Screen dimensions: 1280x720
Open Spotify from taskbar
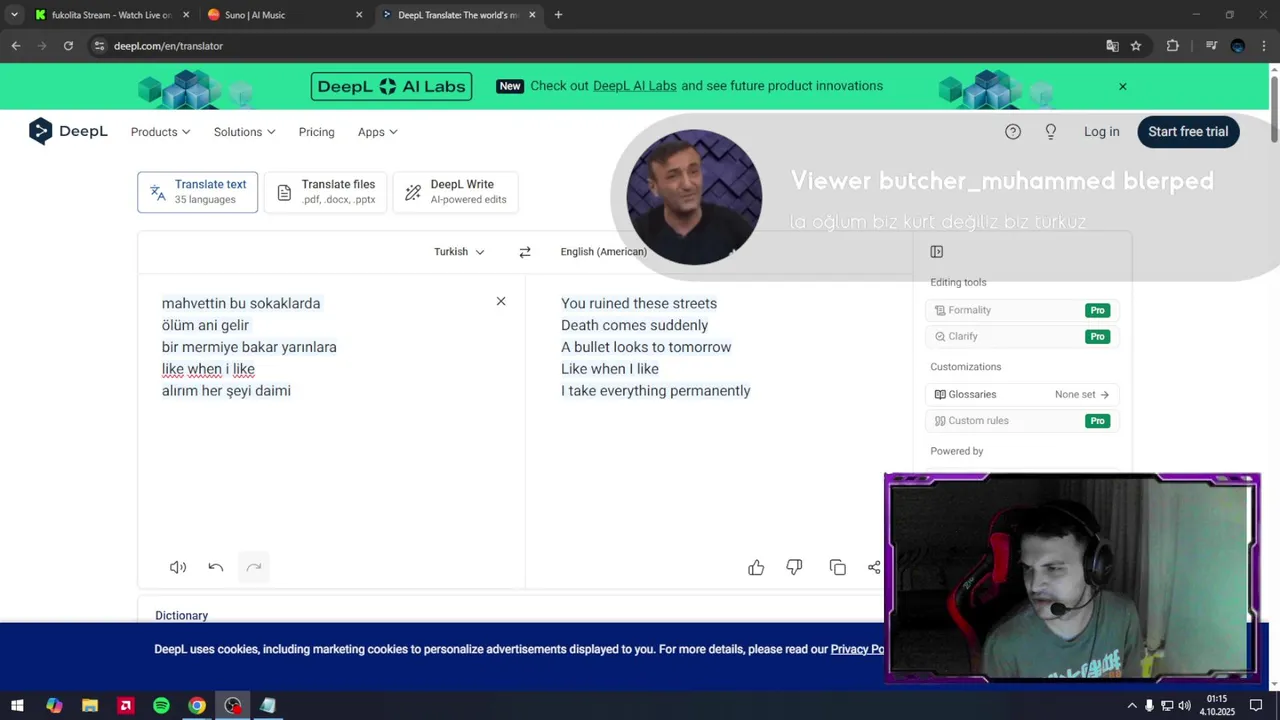161,706
